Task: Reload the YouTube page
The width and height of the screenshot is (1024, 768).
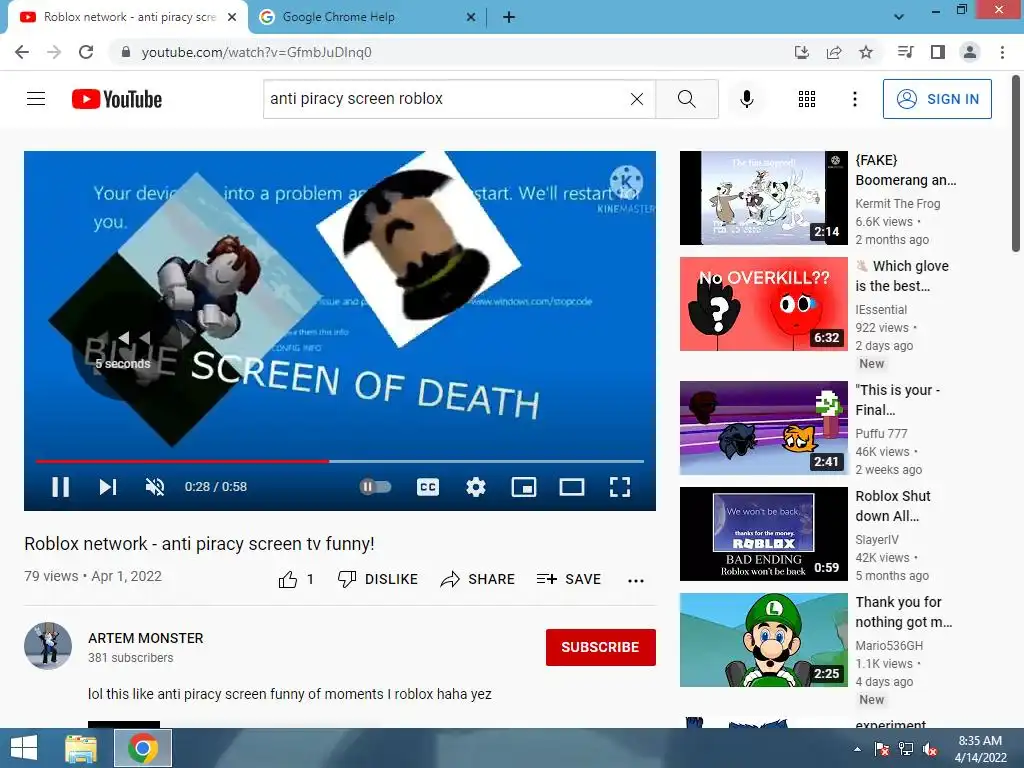Action: click(x=86, y=52)
